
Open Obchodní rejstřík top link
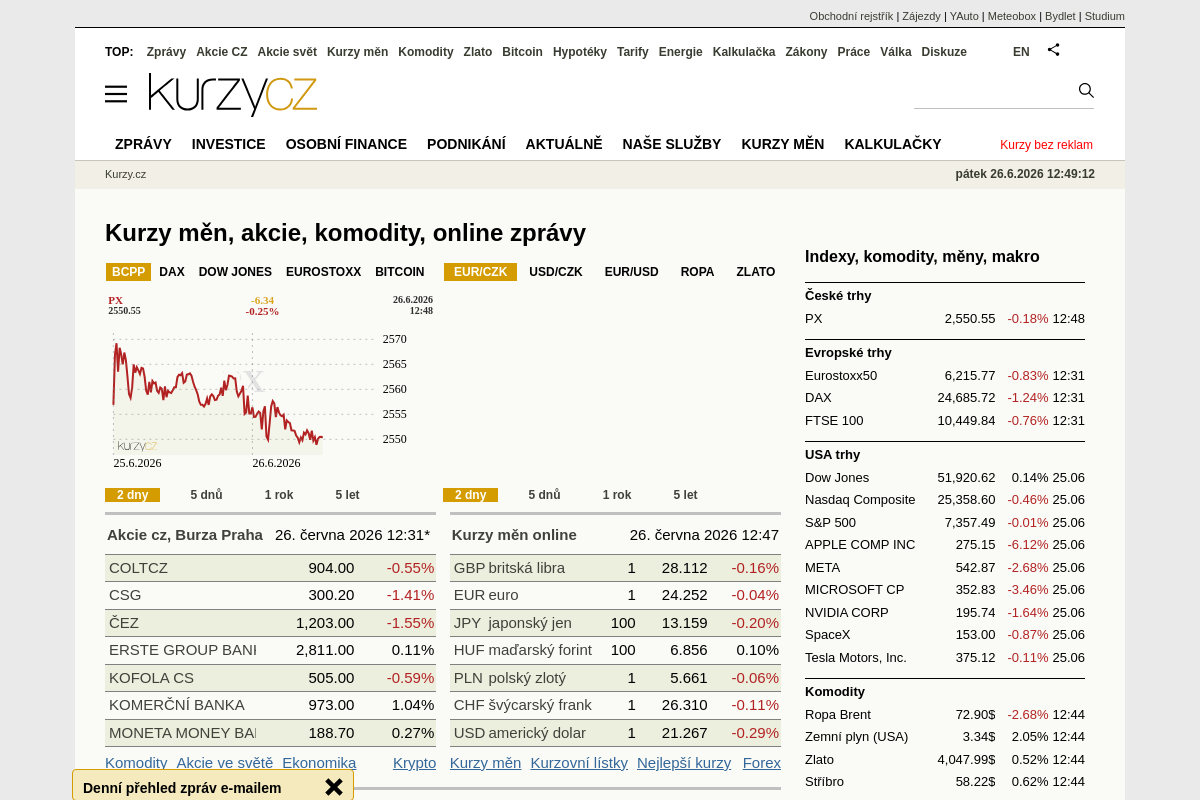[x=851, y=16]
